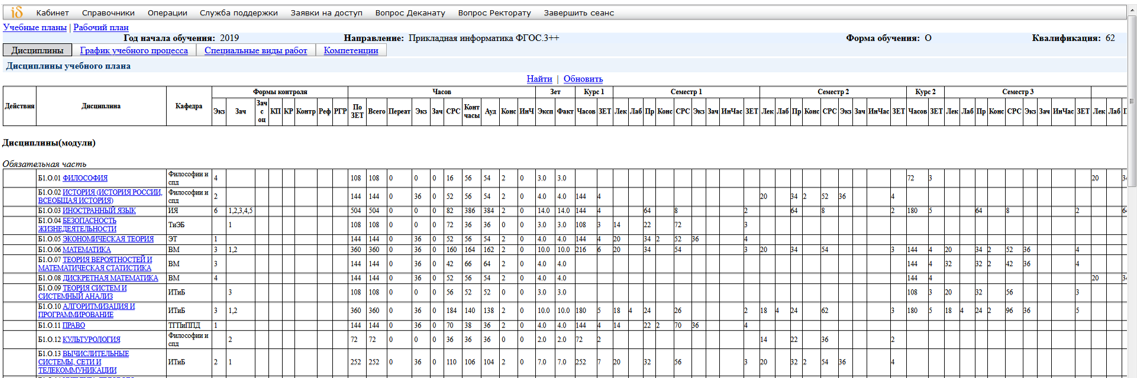Image resolution: width=1143 pixels, height=389 pixels.
Task: Open ЭКОНОМИЧЕСКАЯ ТЕОРИЯ discipline link
Action: [x=108, y=239]
